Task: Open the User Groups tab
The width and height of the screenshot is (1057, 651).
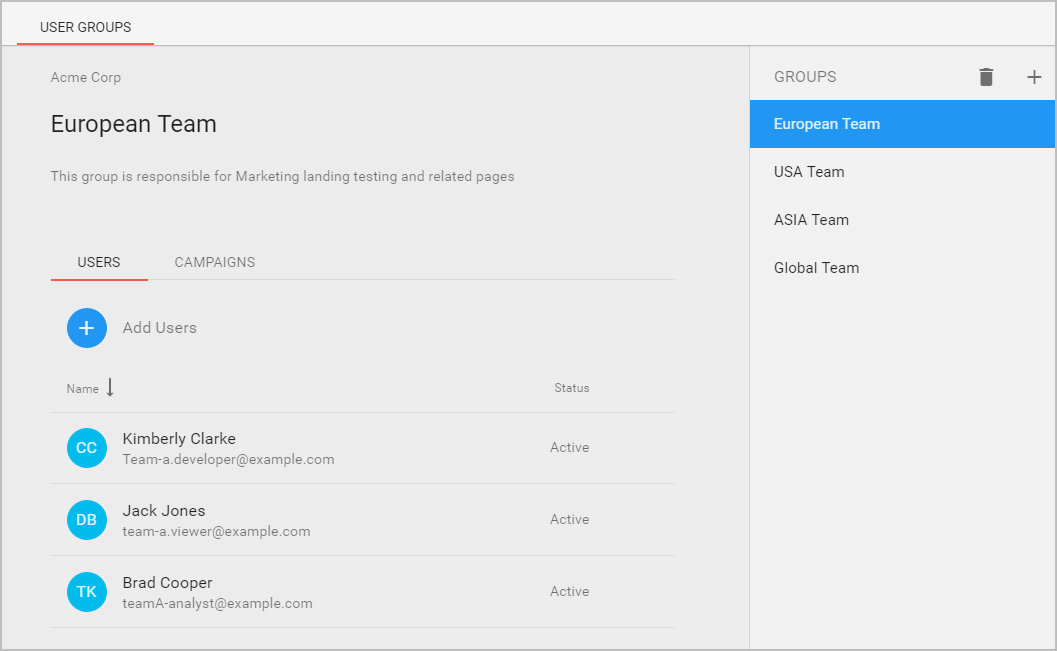Action: tap(85, 27)
